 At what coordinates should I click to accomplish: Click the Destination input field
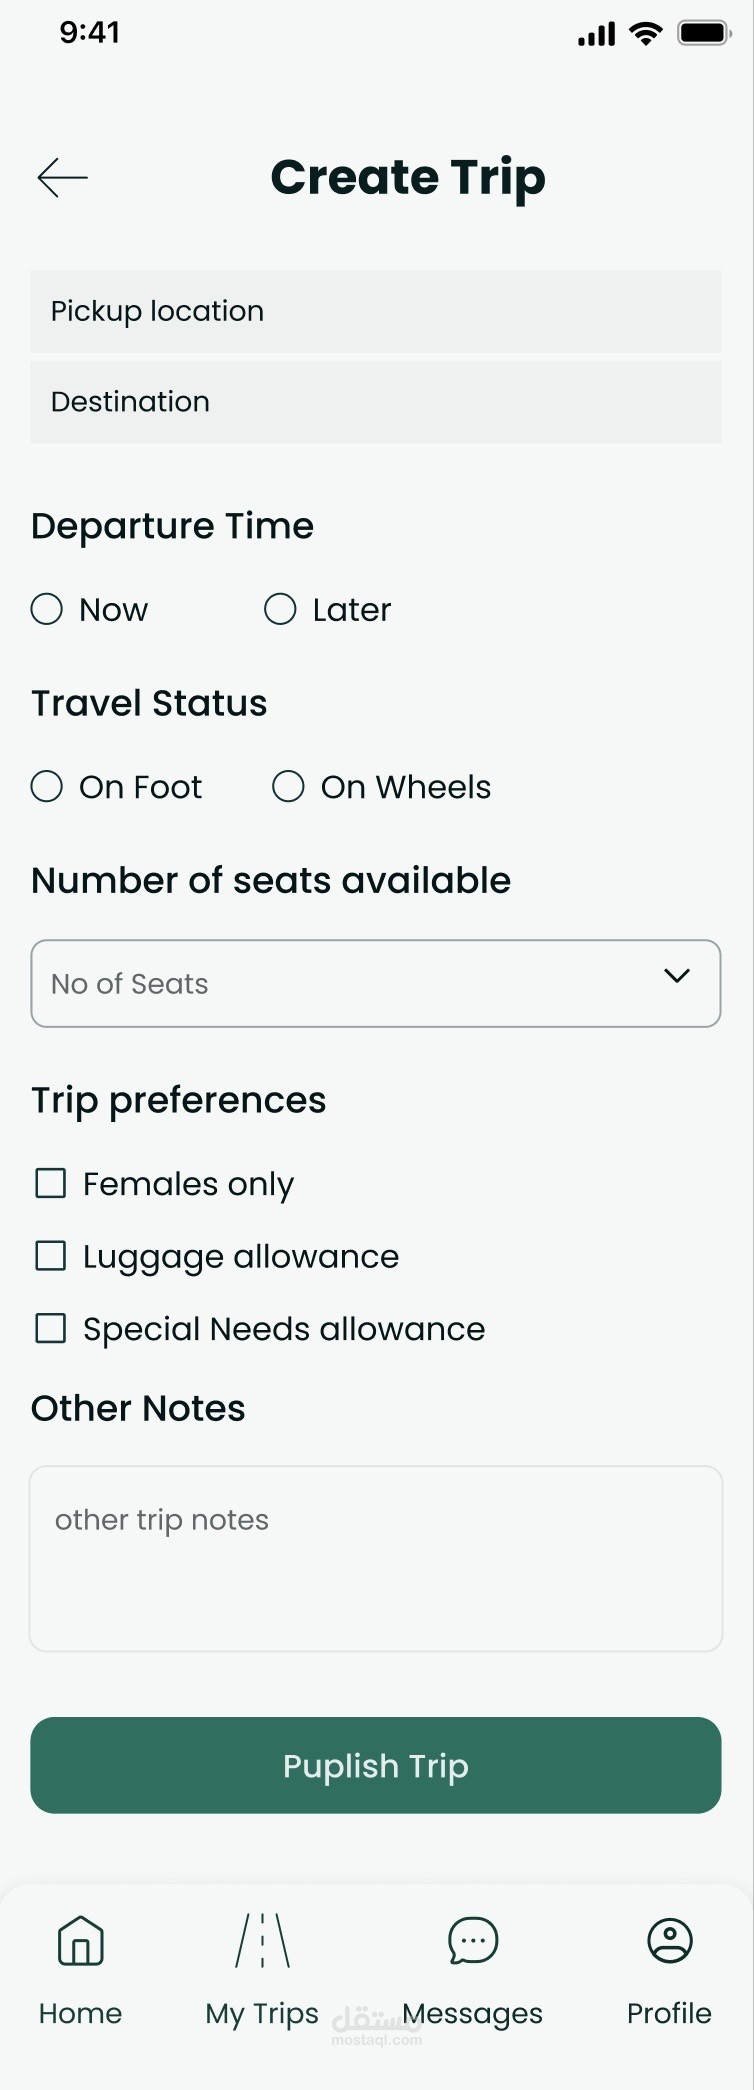[x=376, y=402]
